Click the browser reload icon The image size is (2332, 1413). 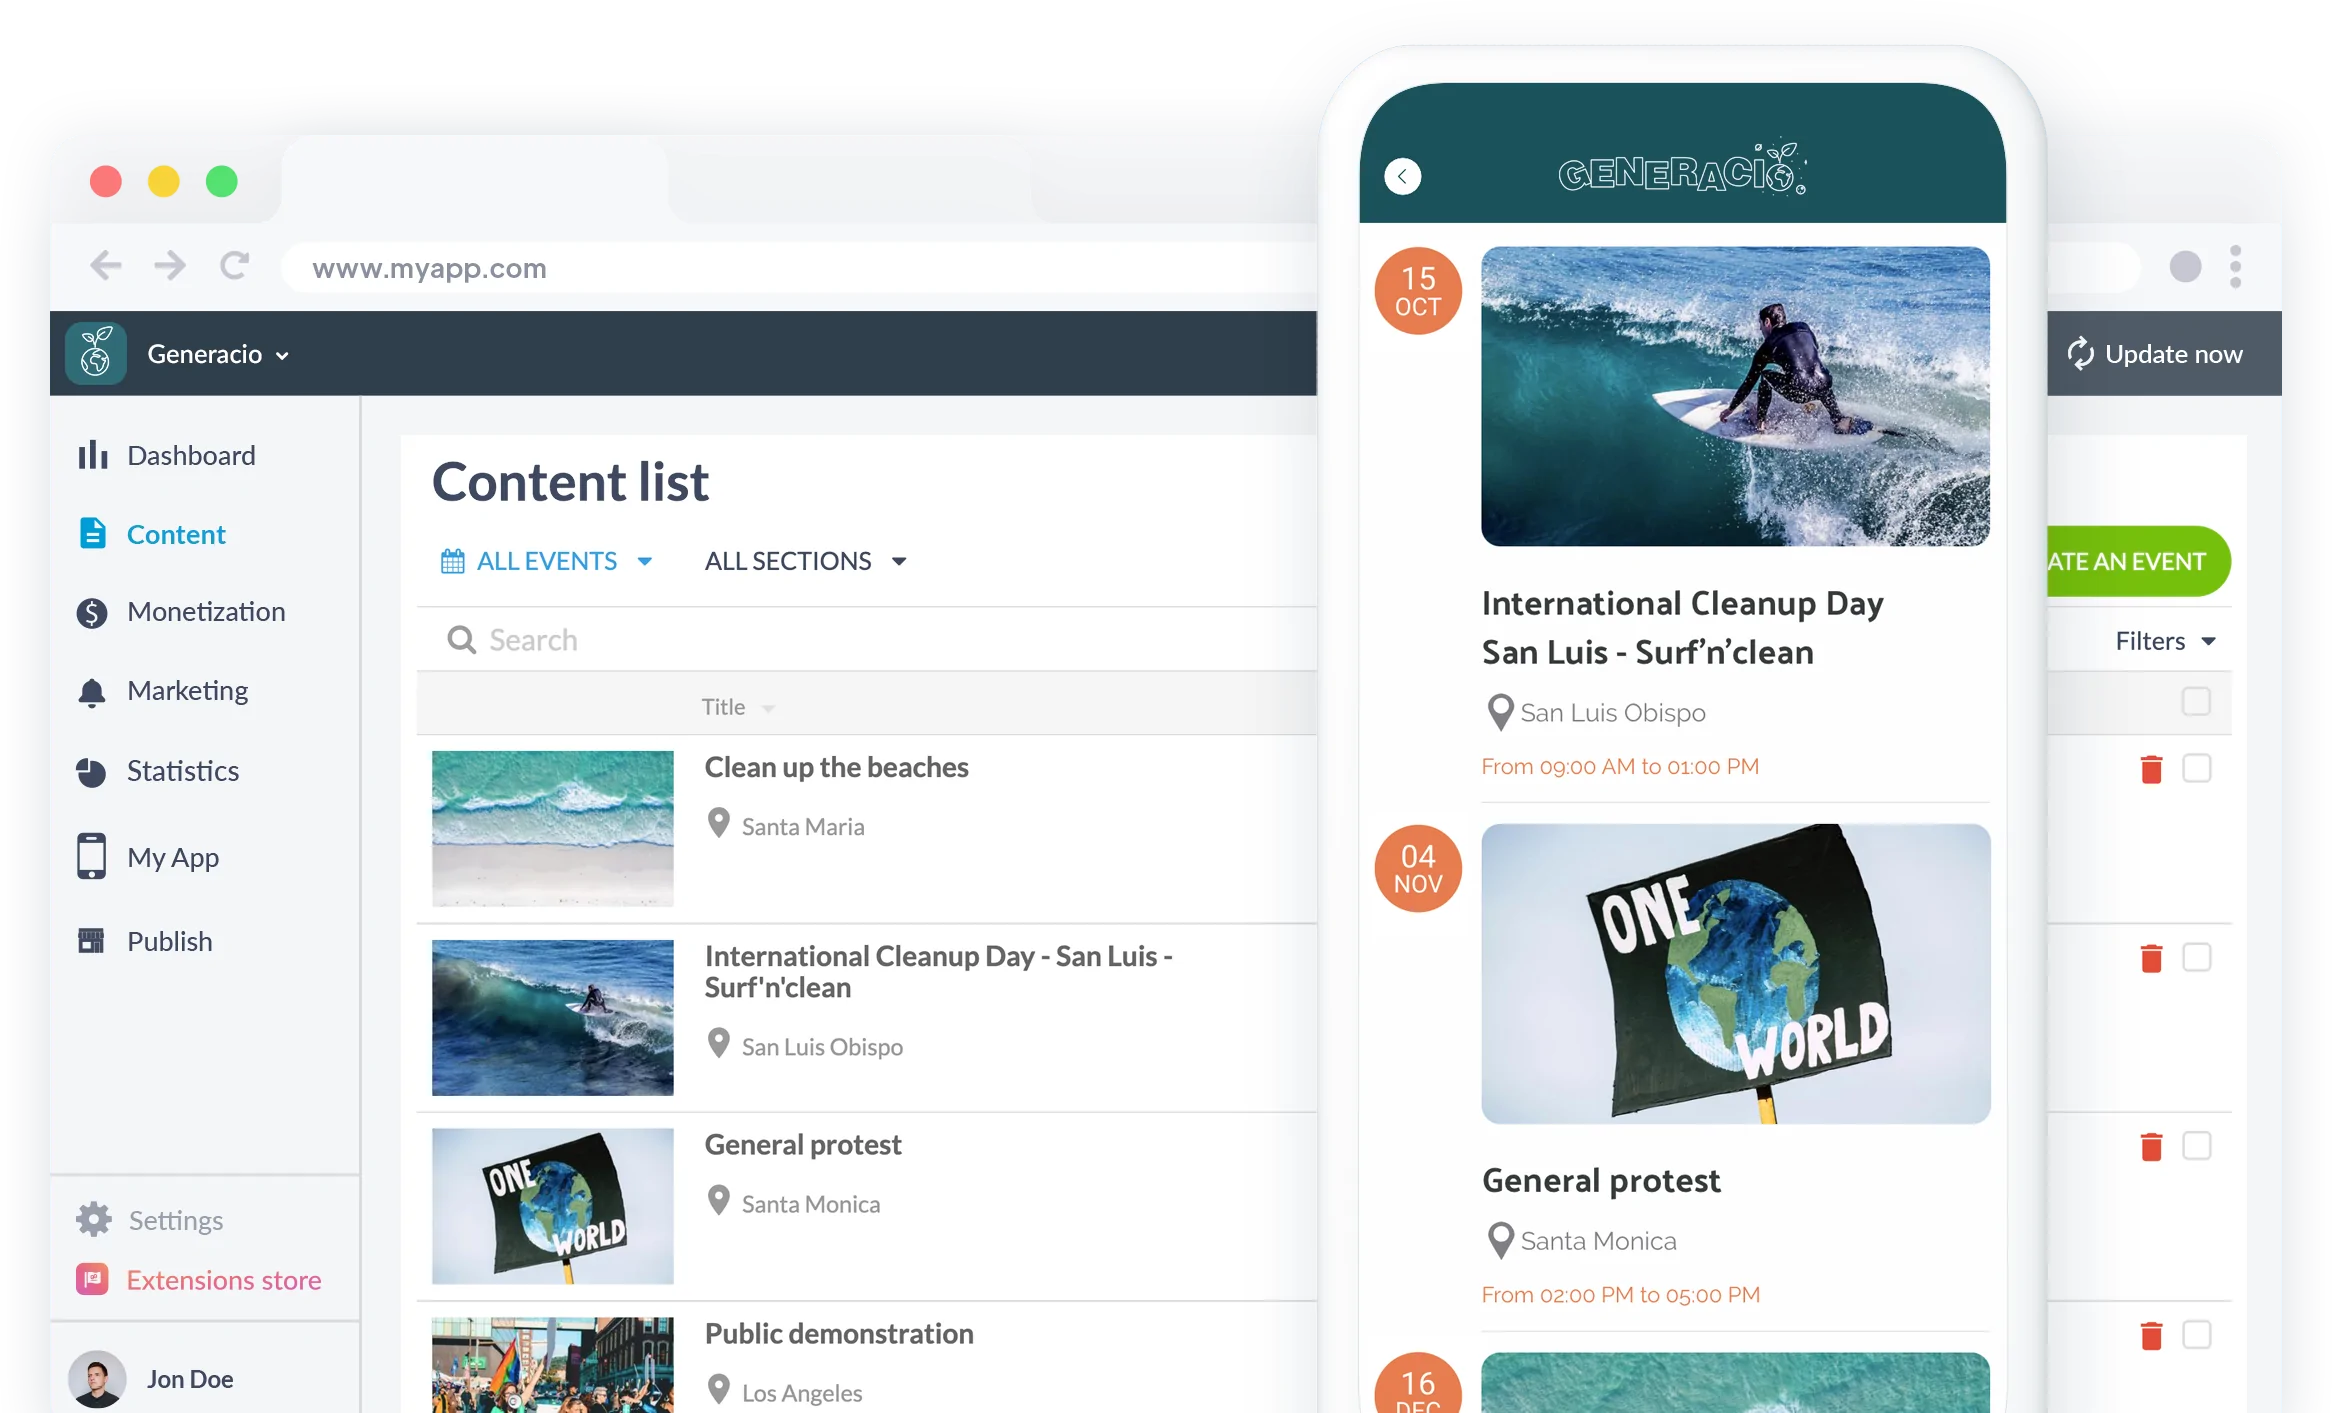pyautogui.click(x=234, y=266)
